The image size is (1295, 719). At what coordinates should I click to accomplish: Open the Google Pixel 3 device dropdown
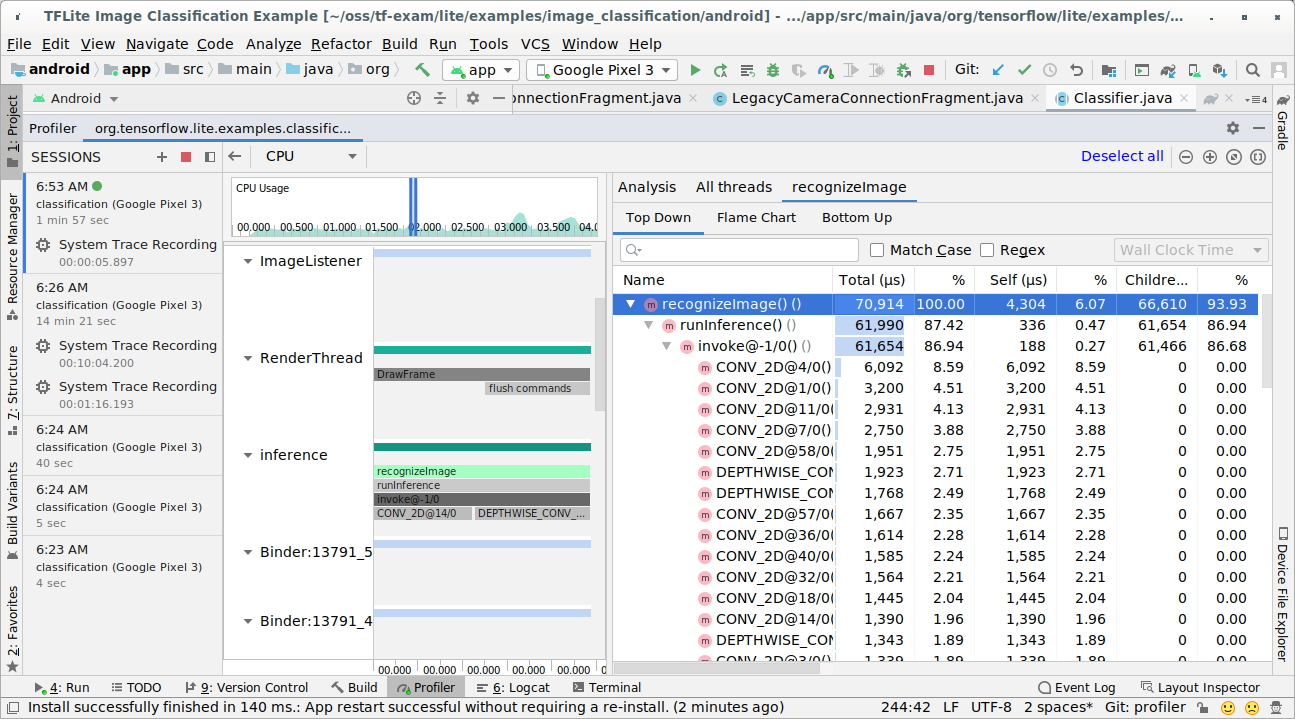(x=601, y=70)
